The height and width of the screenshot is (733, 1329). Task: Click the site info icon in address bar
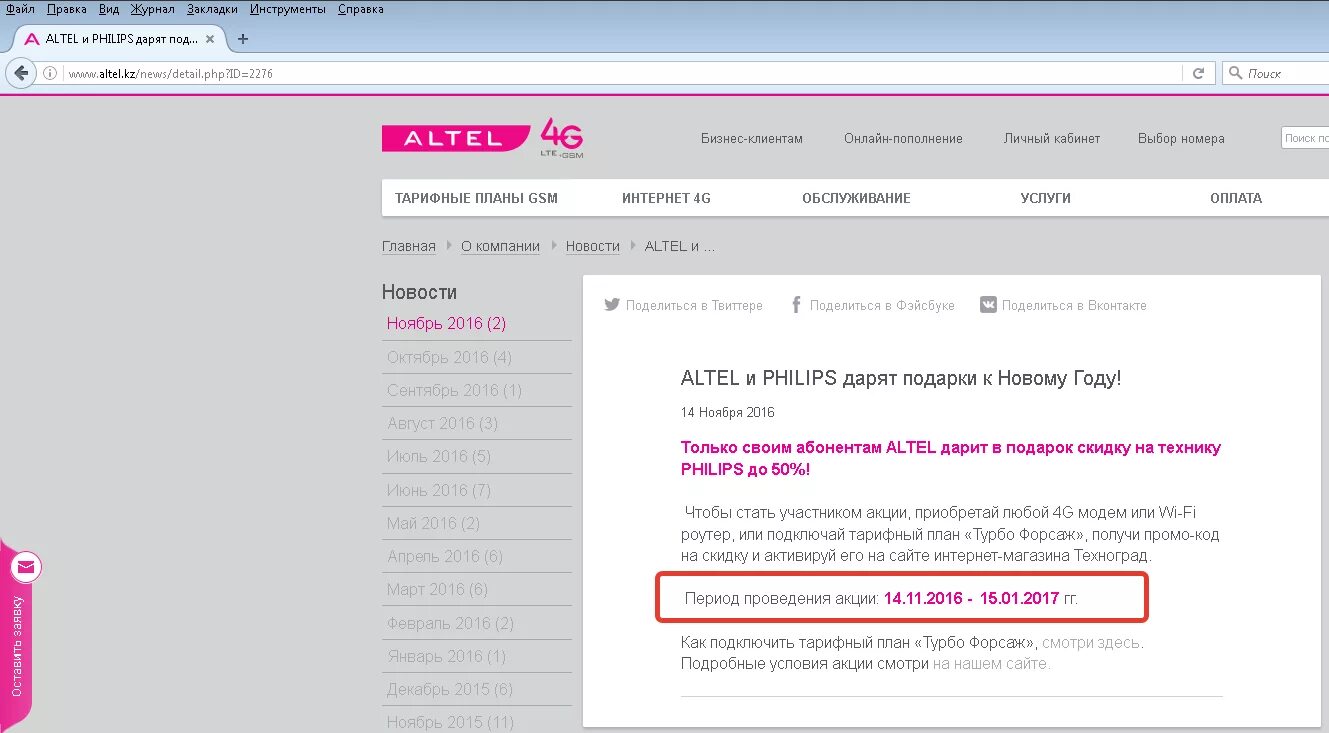50,73
